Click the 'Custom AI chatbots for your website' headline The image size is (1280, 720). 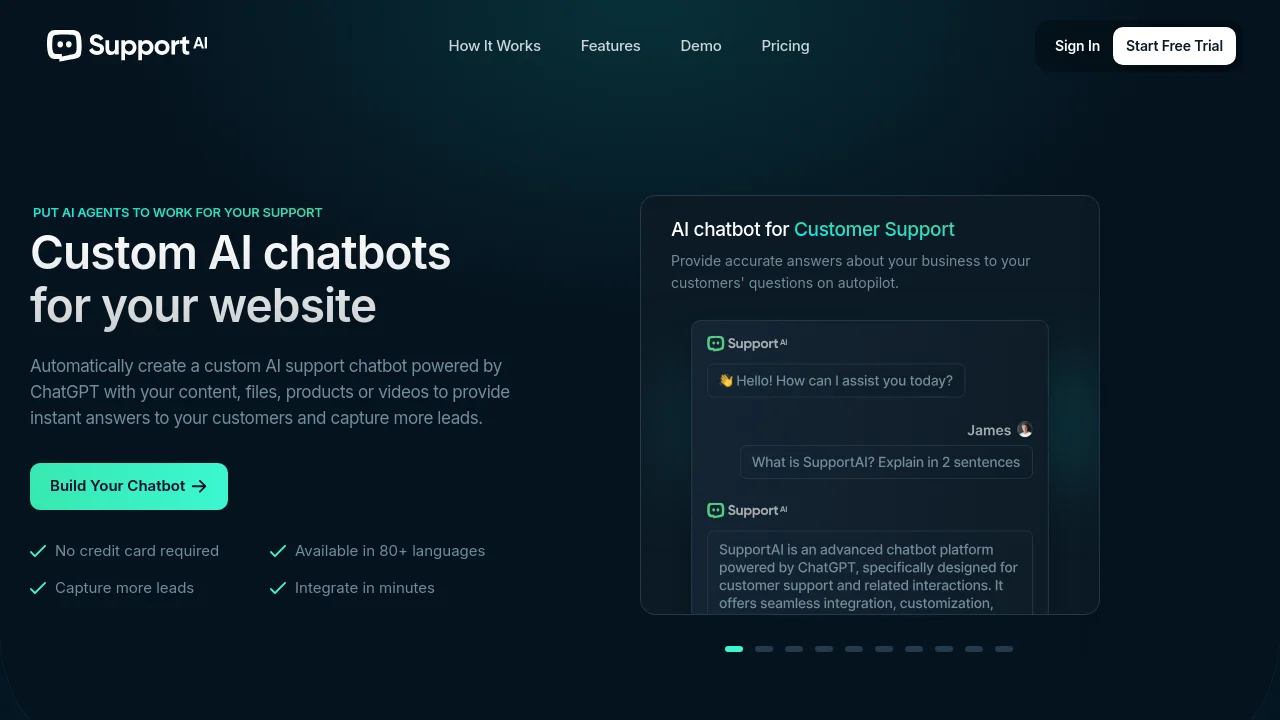[241, 279]
